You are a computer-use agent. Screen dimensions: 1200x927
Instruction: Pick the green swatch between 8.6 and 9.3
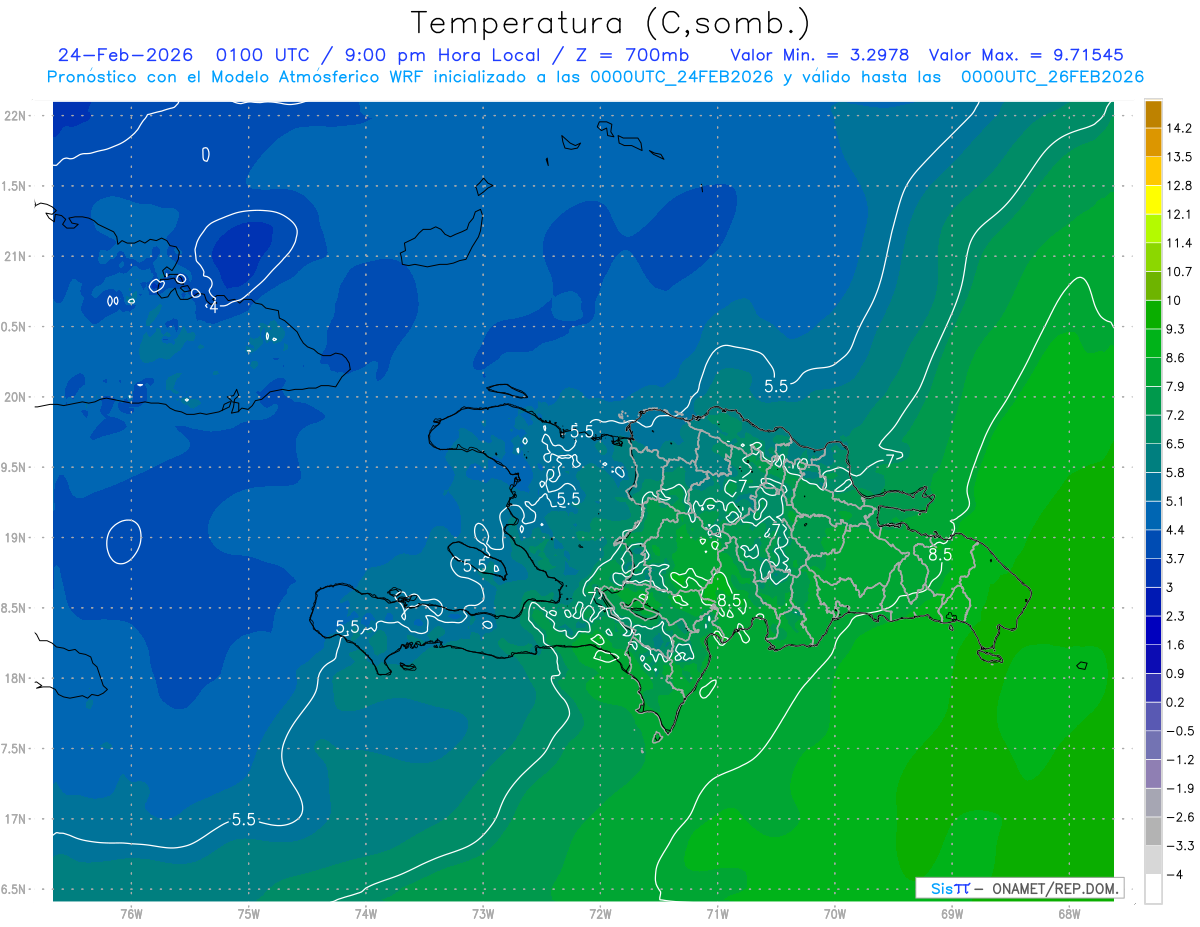1153,343
